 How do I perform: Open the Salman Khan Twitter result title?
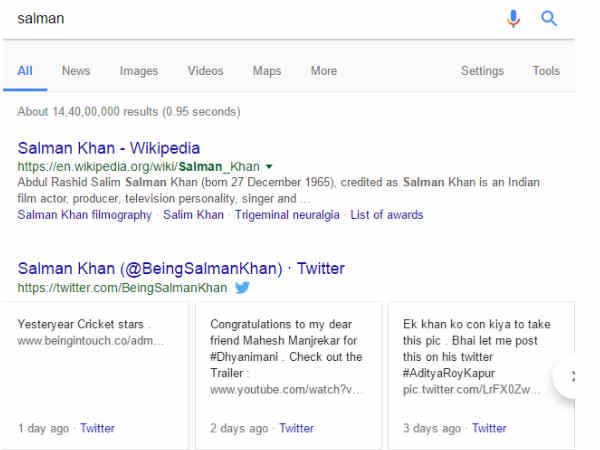pos(181,269)
